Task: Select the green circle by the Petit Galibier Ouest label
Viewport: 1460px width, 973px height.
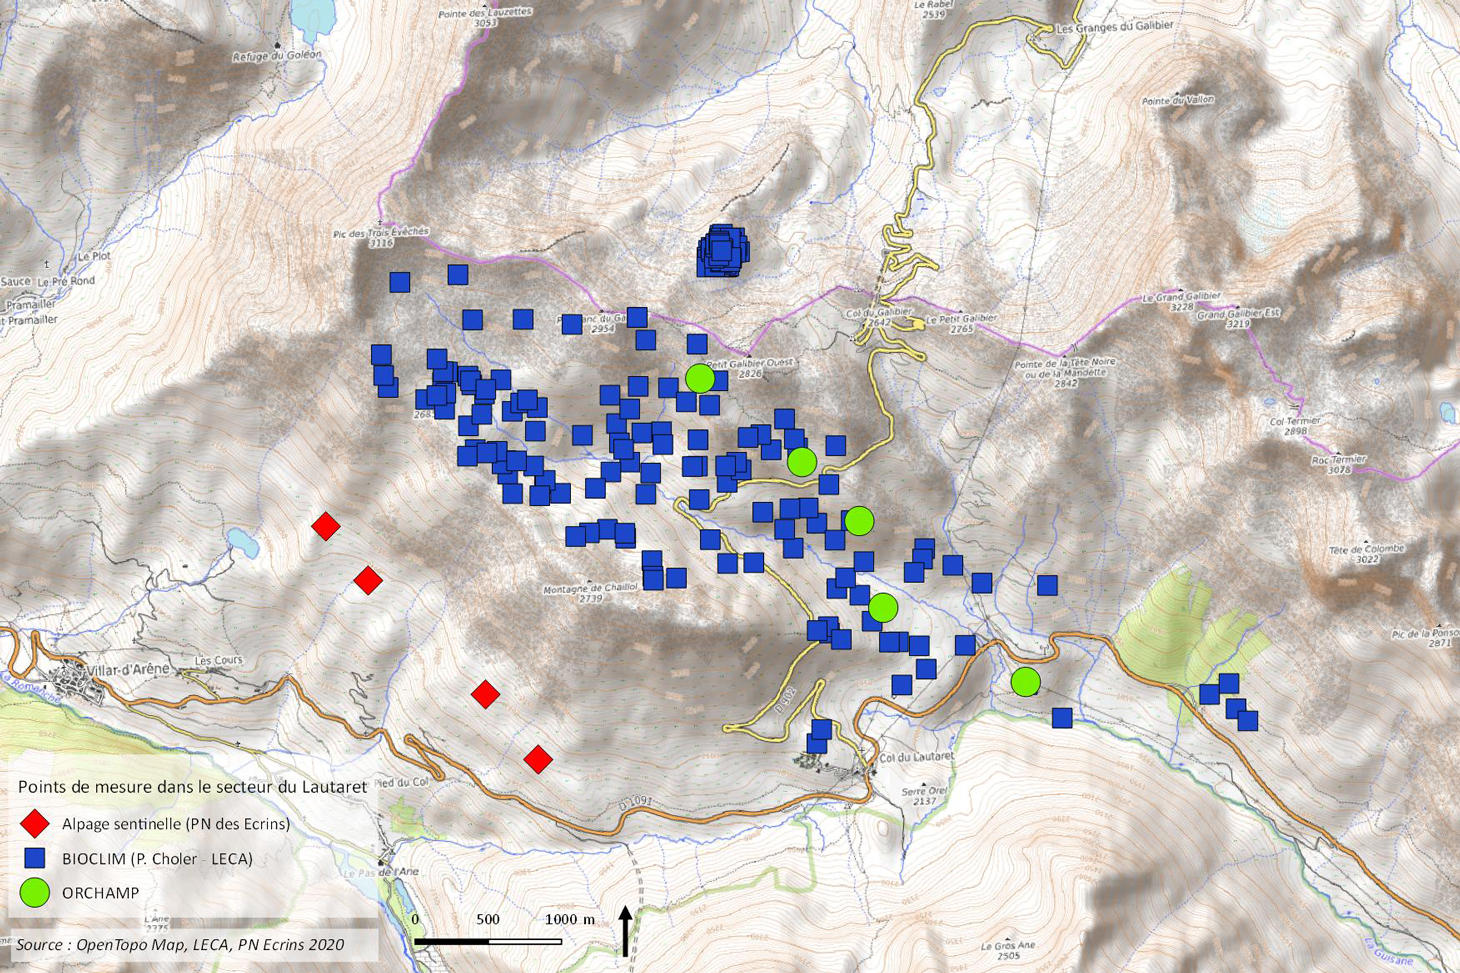Action: coord(700,378)
